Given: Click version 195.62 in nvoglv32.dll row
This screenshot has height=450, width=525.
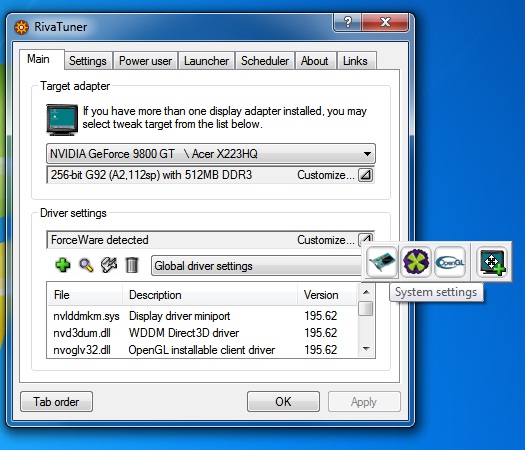Looking at the screenshot, I should tap(321, 350).
